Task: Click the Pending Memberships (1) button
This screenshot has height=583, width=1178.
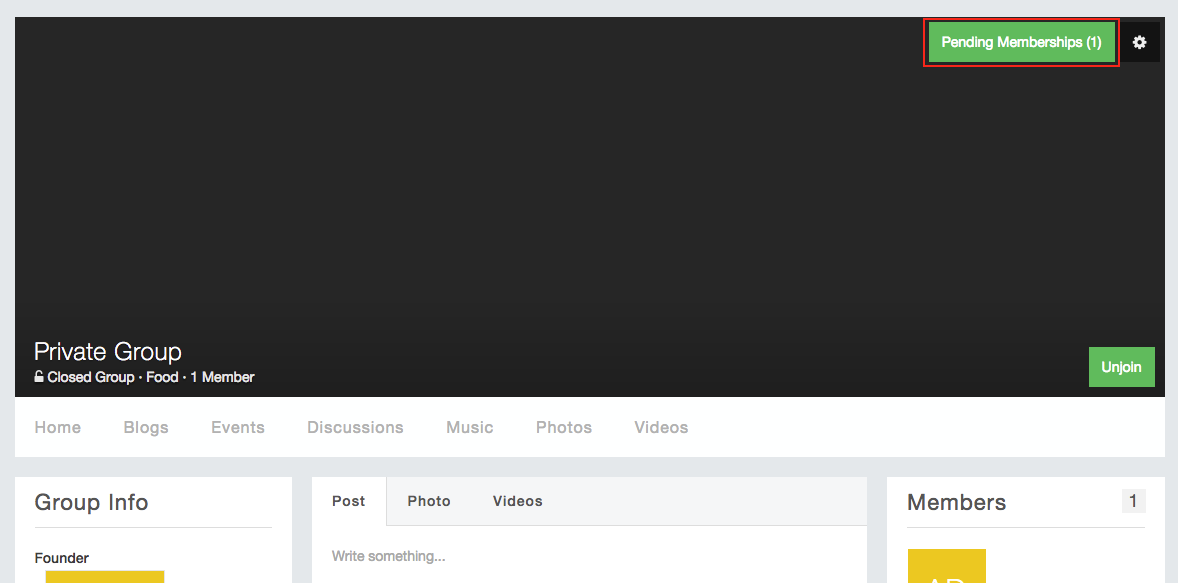Action: (1021, 43)
